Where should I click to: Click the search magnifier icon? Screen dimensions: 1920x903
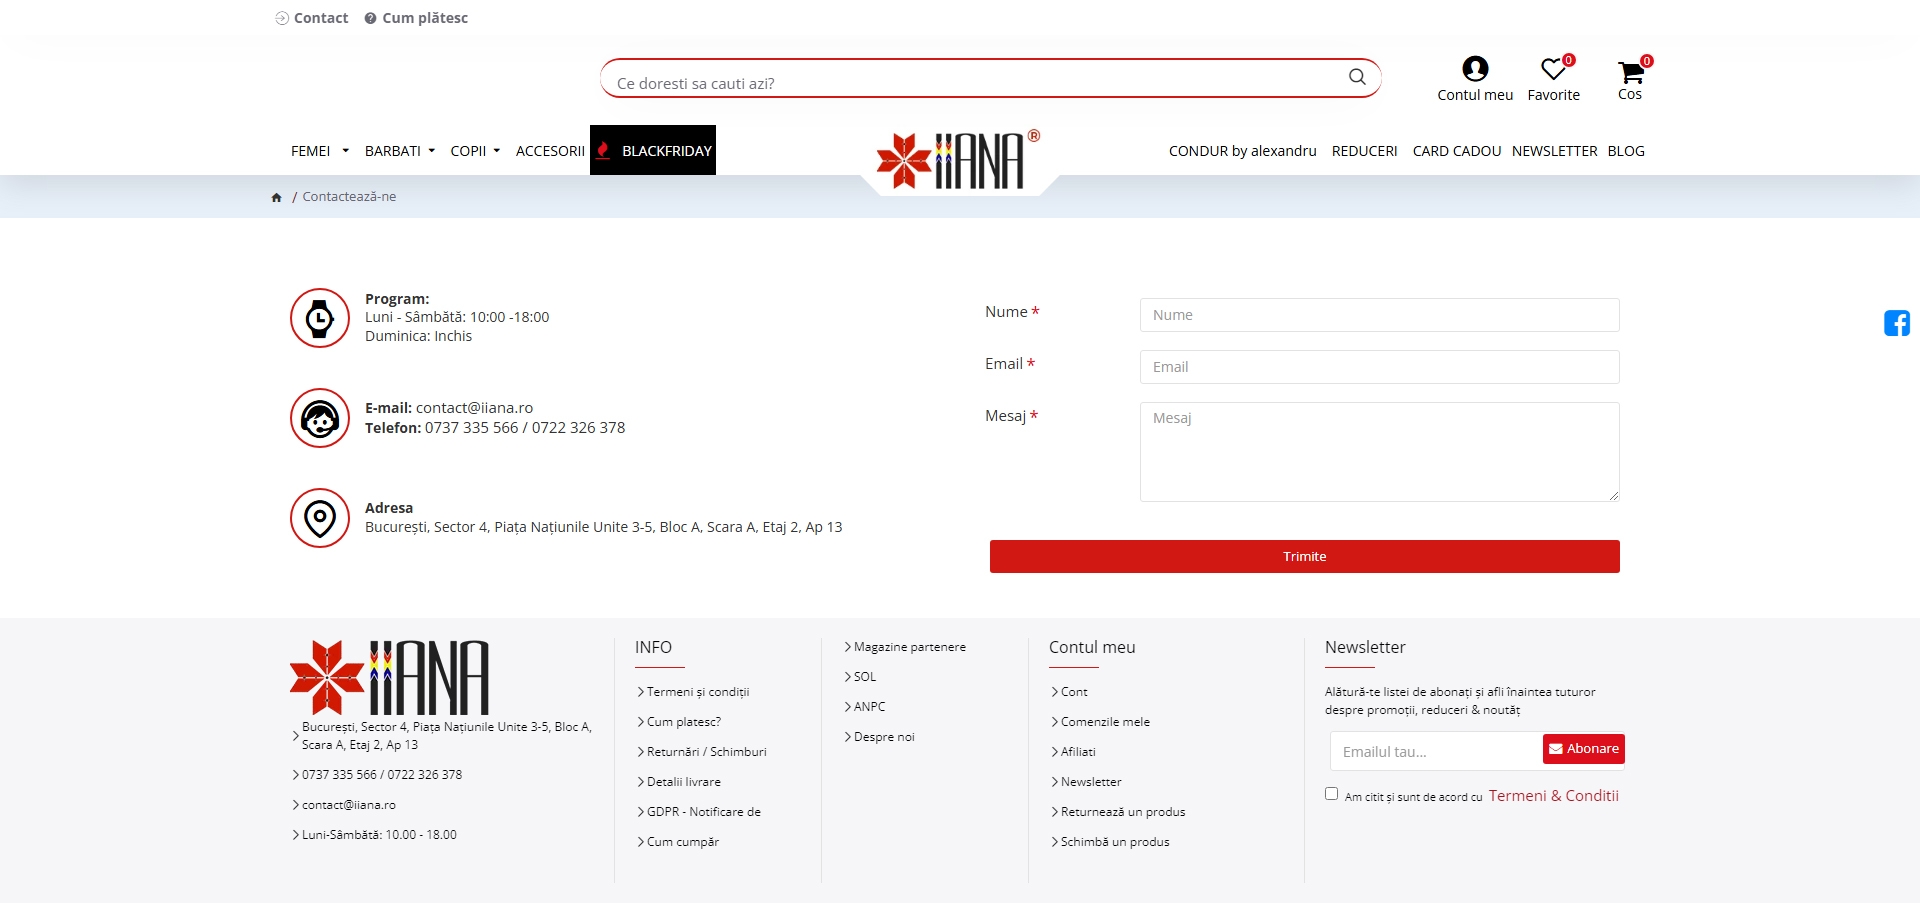tap(1356, 77)
